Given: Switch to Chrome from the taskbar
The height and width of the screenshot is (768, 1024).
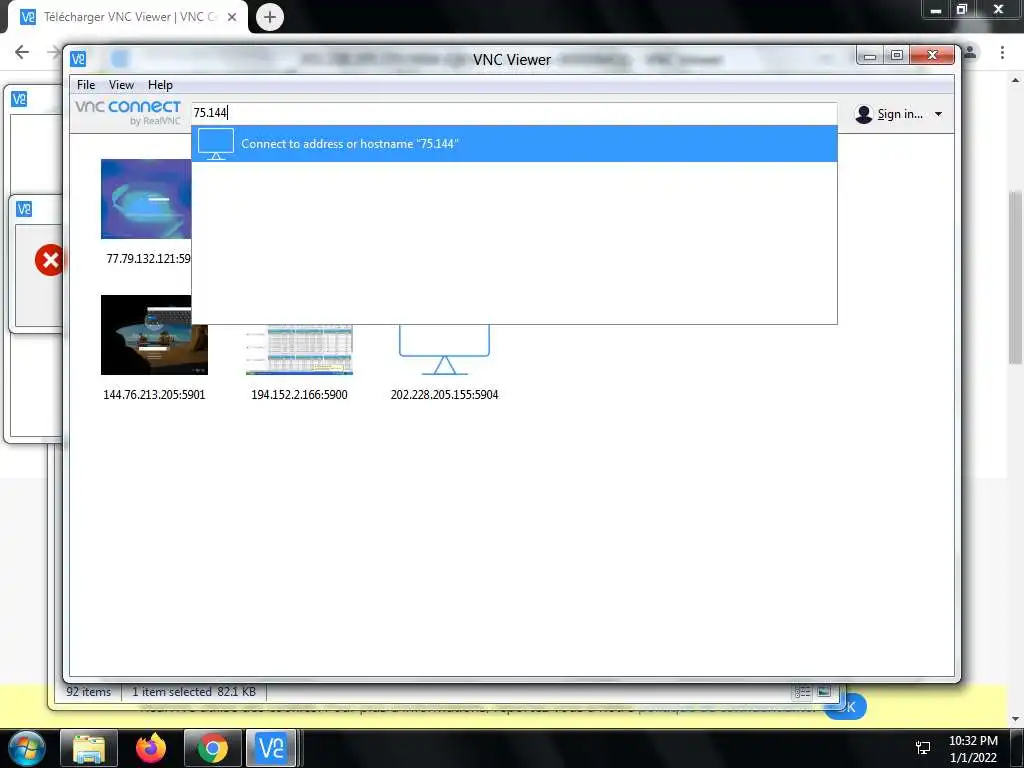Looking at the screenshot, I should (x=213, y=748).
